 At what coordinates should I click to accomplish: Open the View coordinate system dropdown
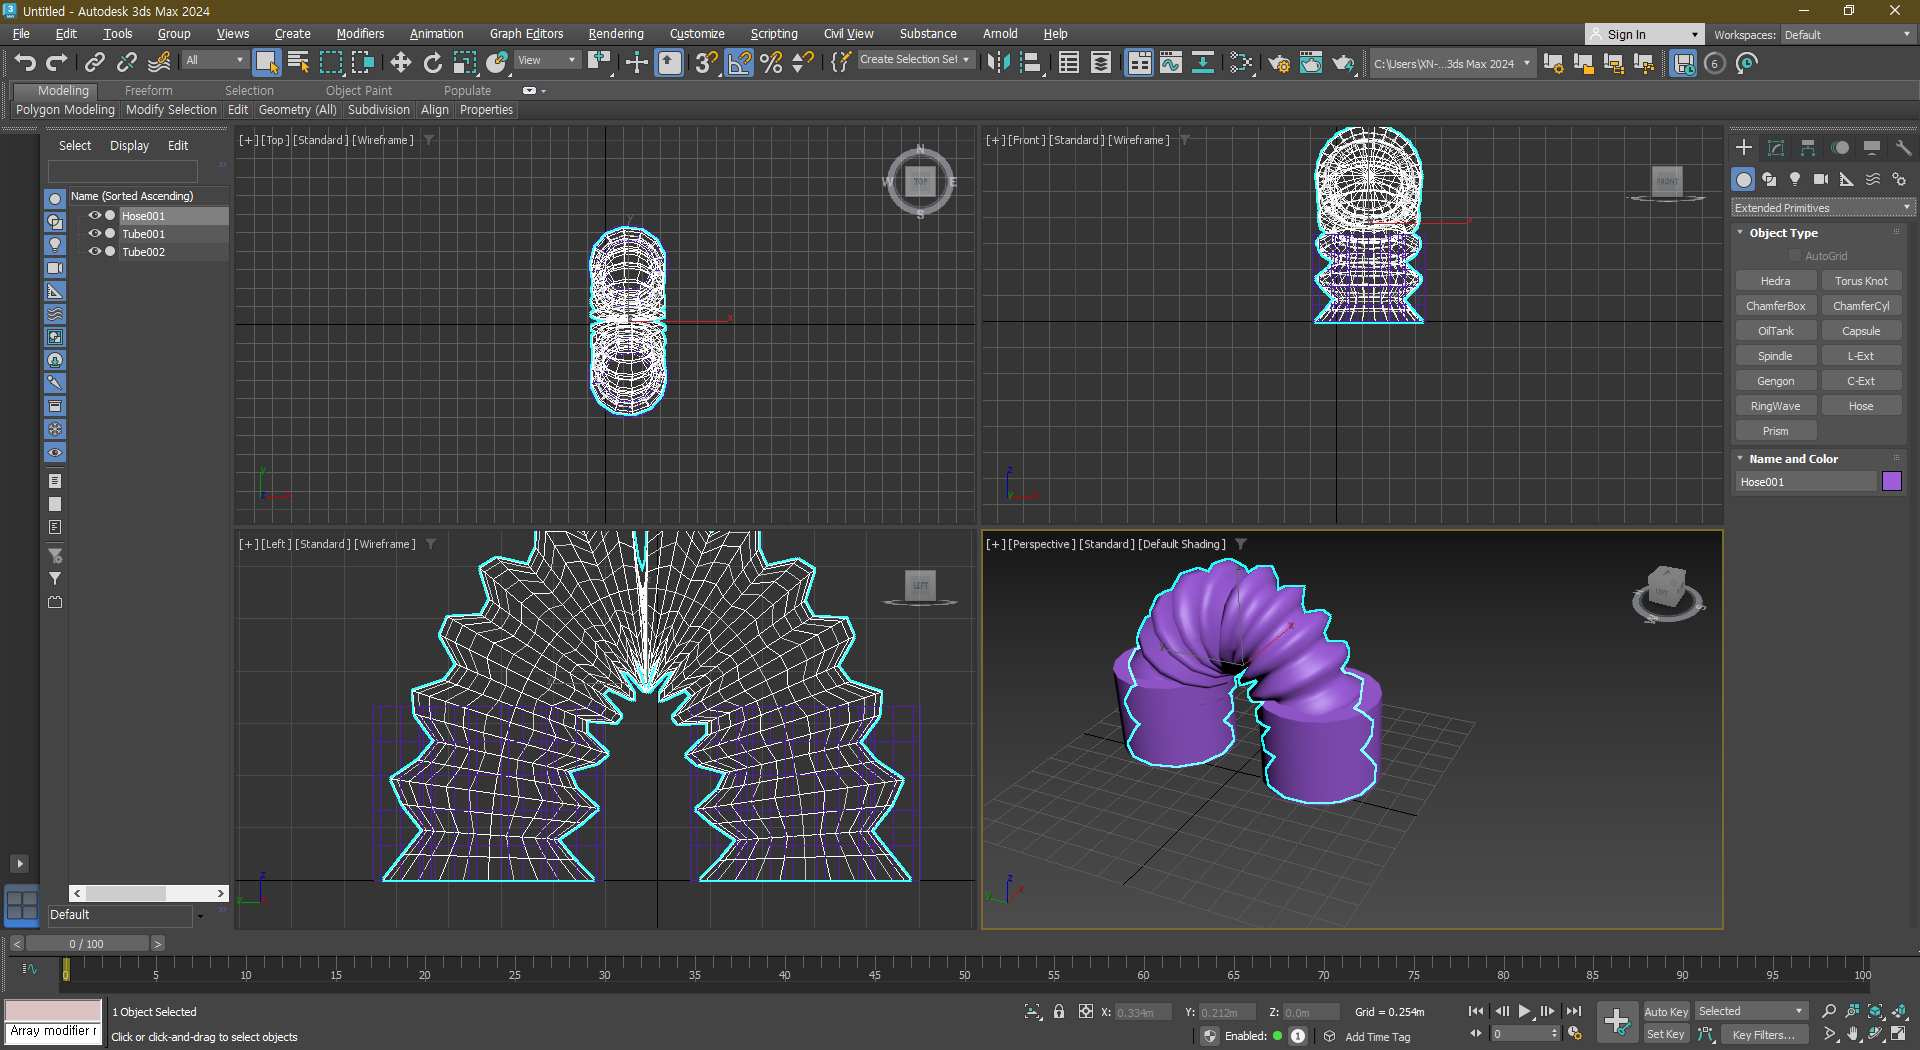(x=546, y=60)
